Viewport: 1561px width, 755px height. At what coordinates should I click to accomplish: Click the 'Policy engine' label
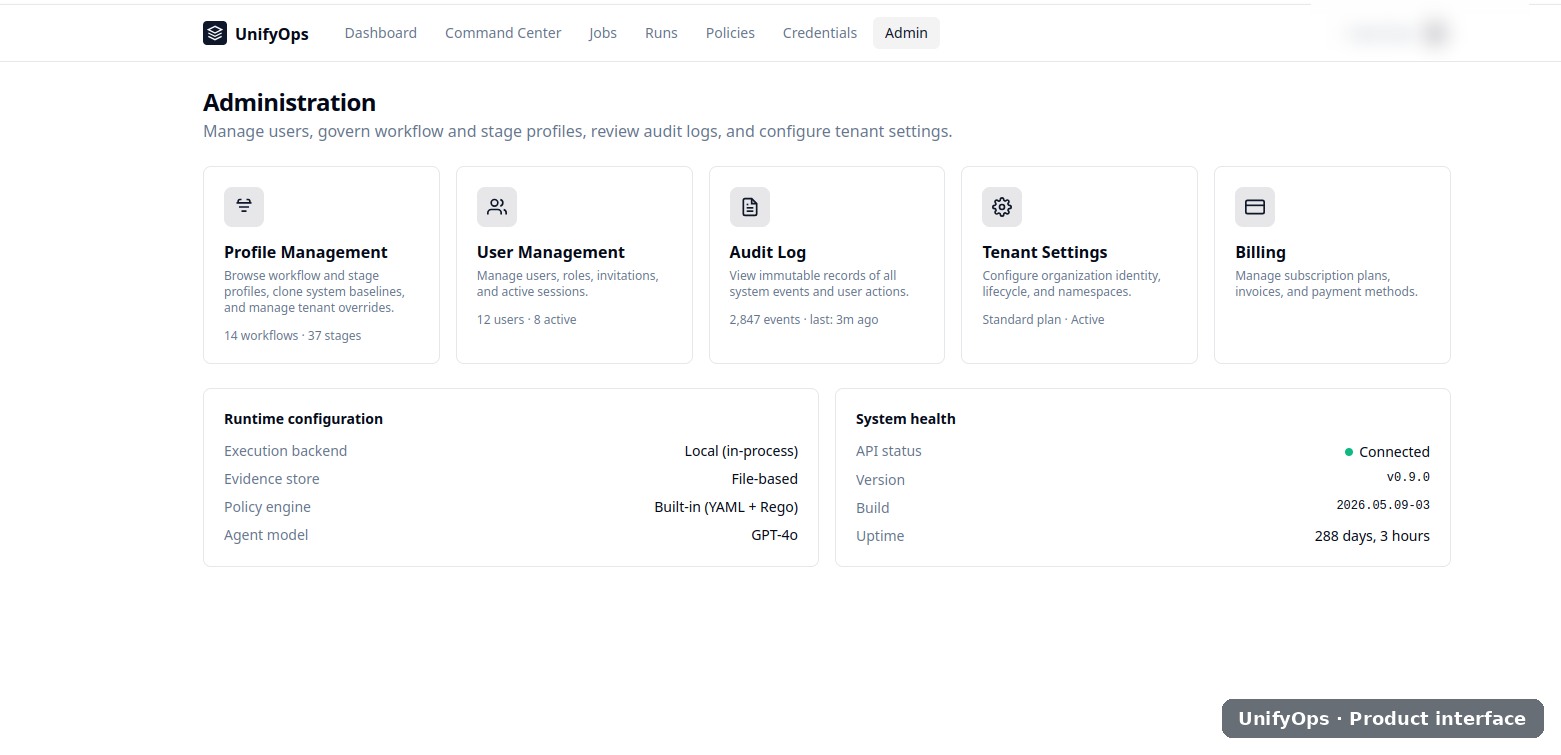[267, 507]
